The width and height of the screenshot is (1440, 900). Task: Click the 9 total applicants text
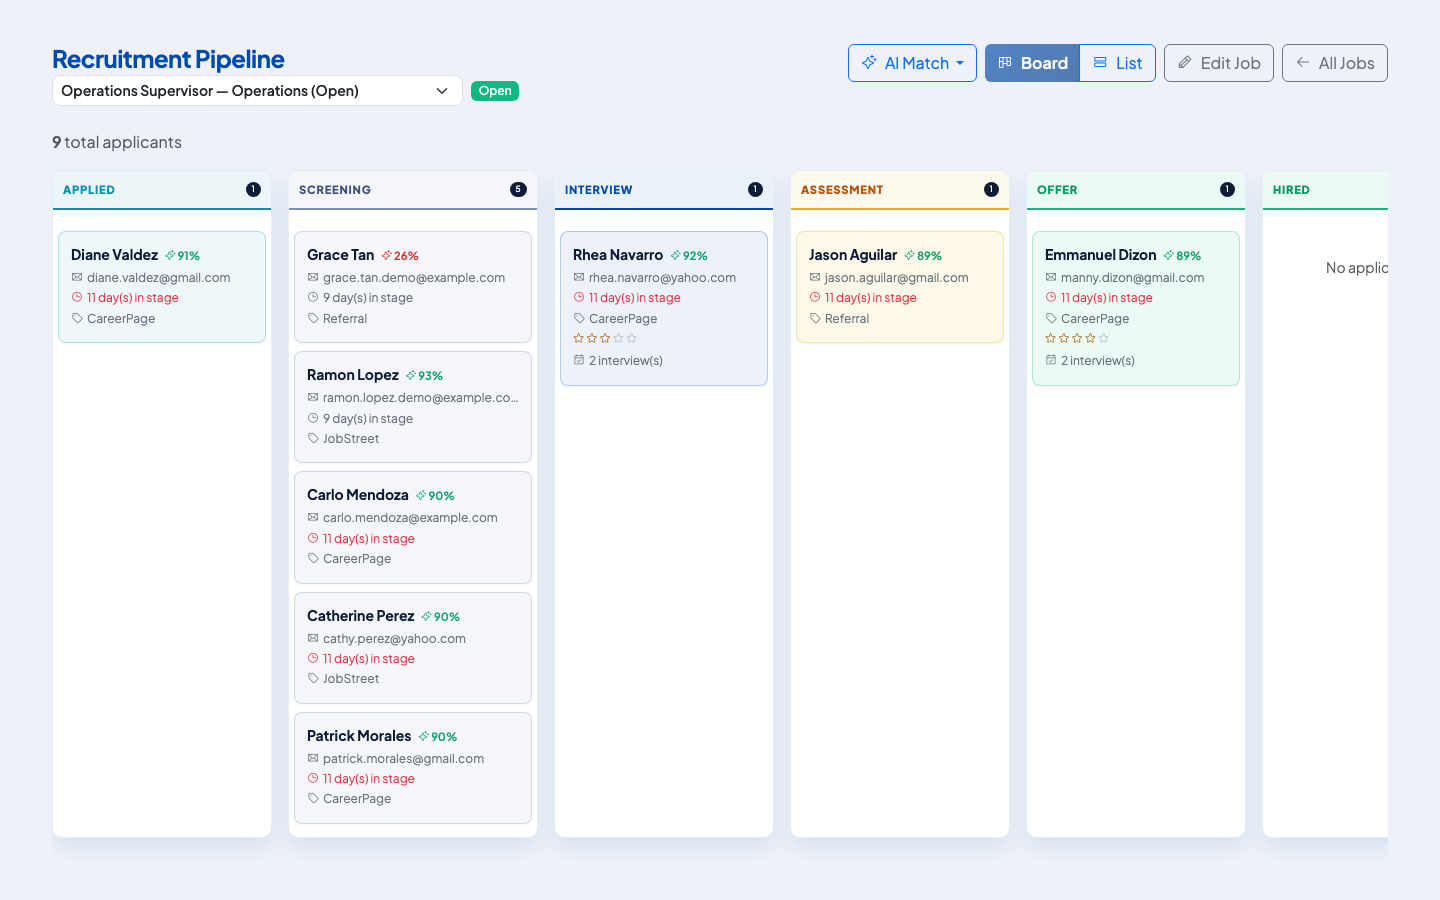[x=117, y=142]
